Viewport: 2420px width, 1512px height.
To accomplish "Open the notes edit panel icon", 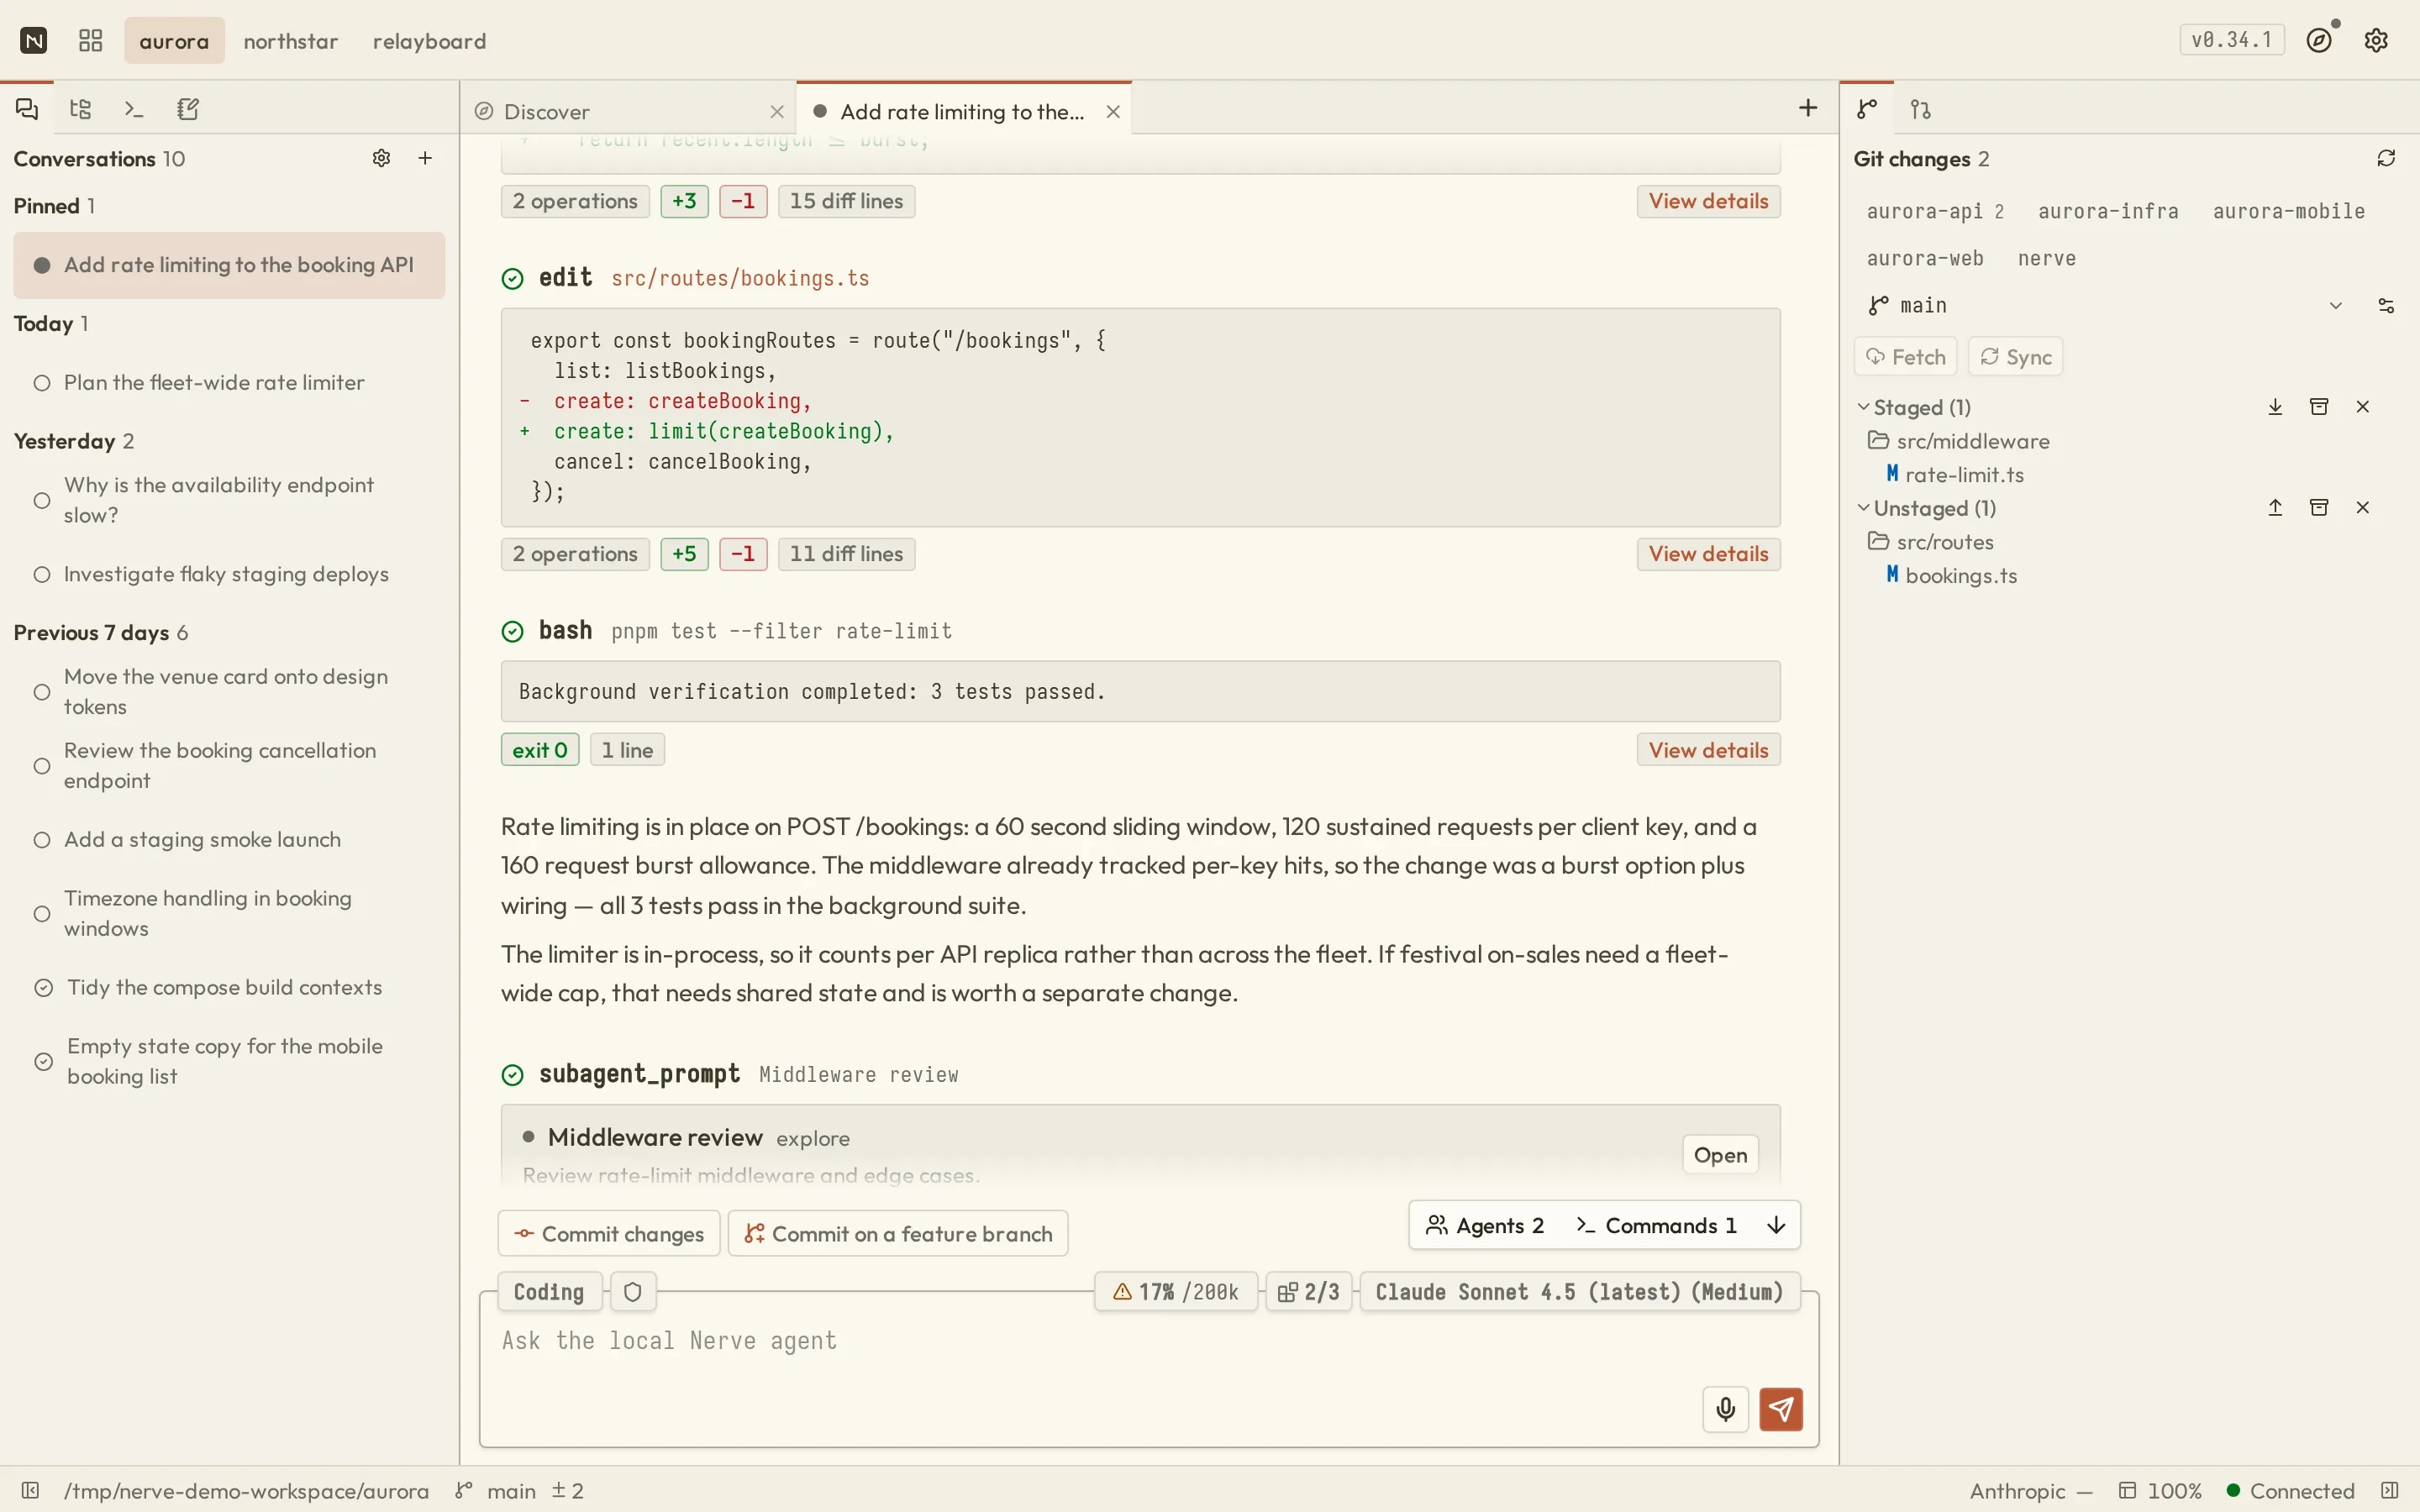I will pos(188,109).
